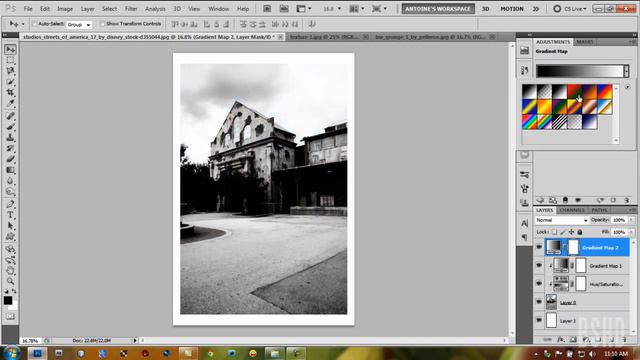Select the Dodge tool
The height and width of the screenshot is (360, 640).
[x=10, y=191]
